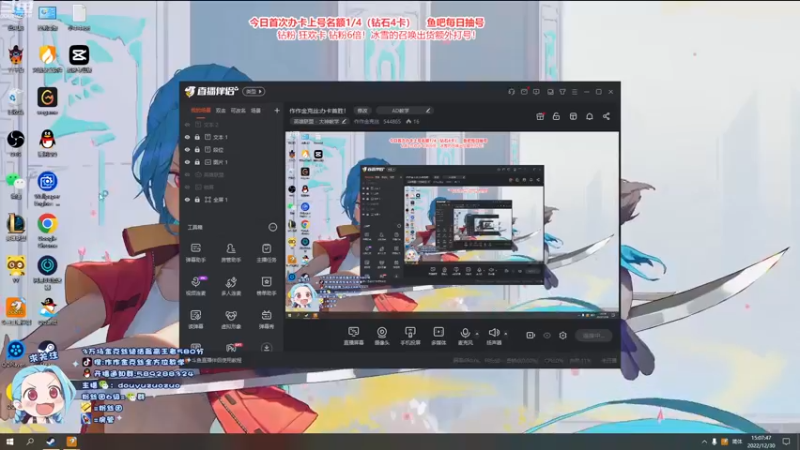Click the broadcasting status button at bottom right

[x=593, y=336]
